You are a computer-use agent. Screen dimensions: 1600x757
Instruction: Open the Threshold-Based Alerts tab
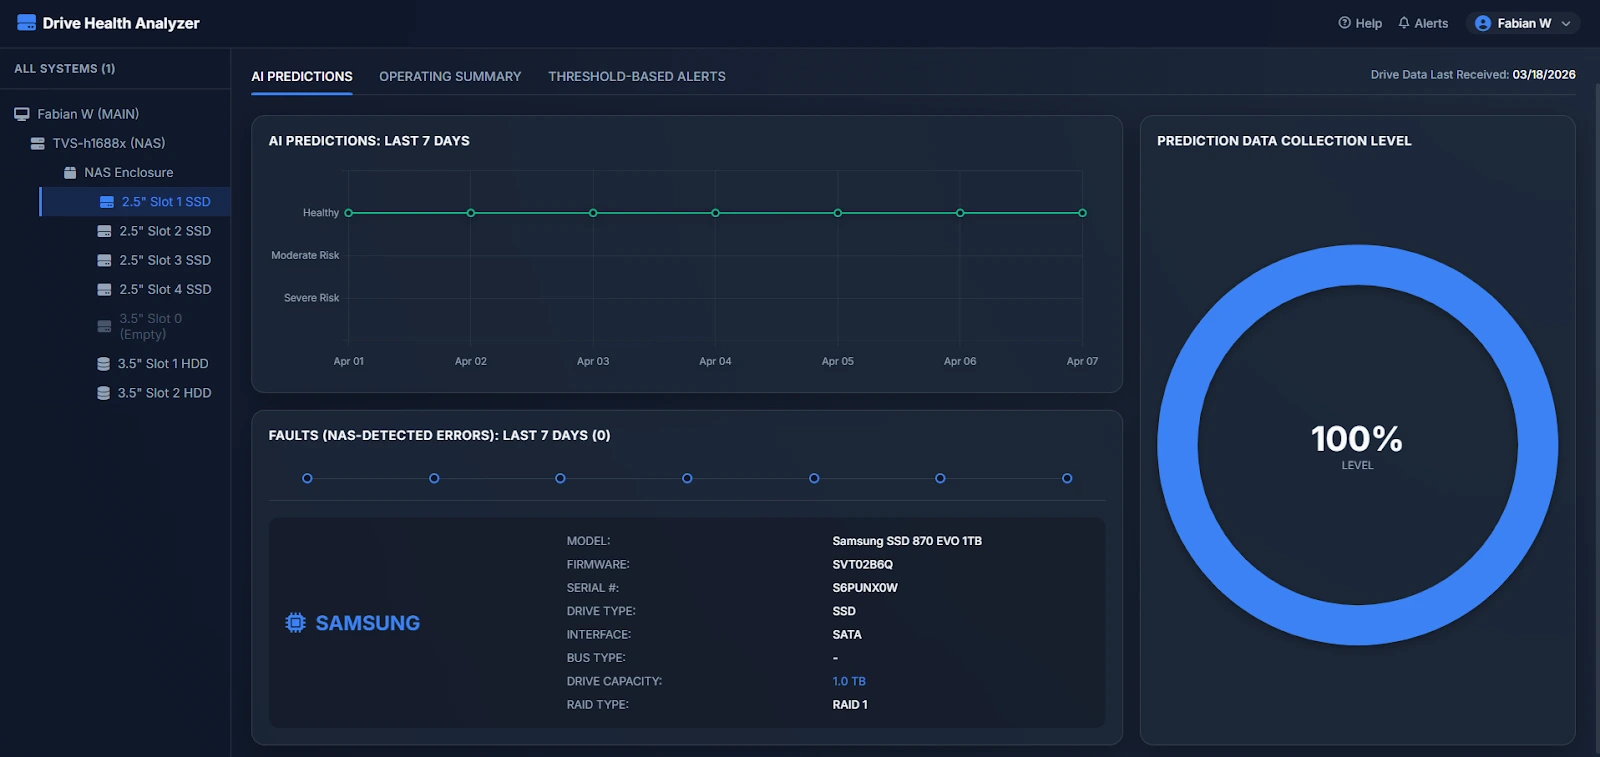(x=637, y=76)
